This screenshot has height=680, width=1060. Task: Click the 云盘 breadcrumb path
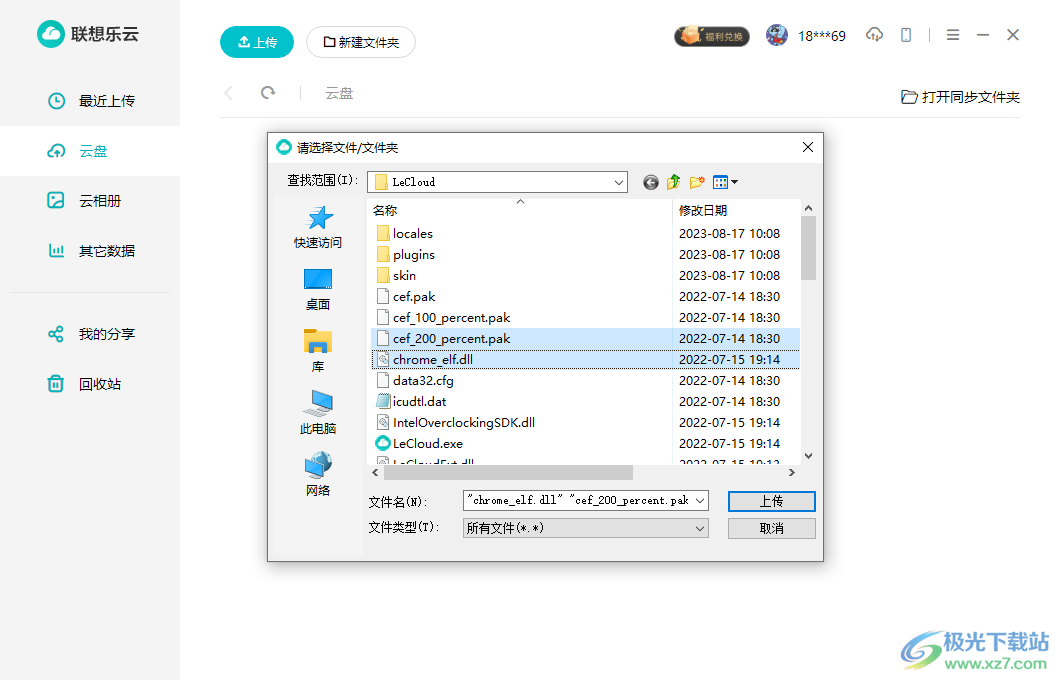(339, 93)
